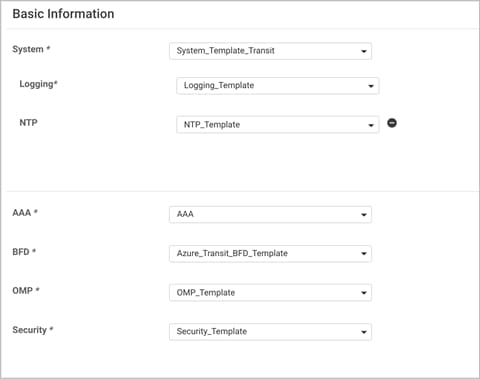The image size is (480, 379).
Task: Click the BFD field label
Action: point(24,252)
